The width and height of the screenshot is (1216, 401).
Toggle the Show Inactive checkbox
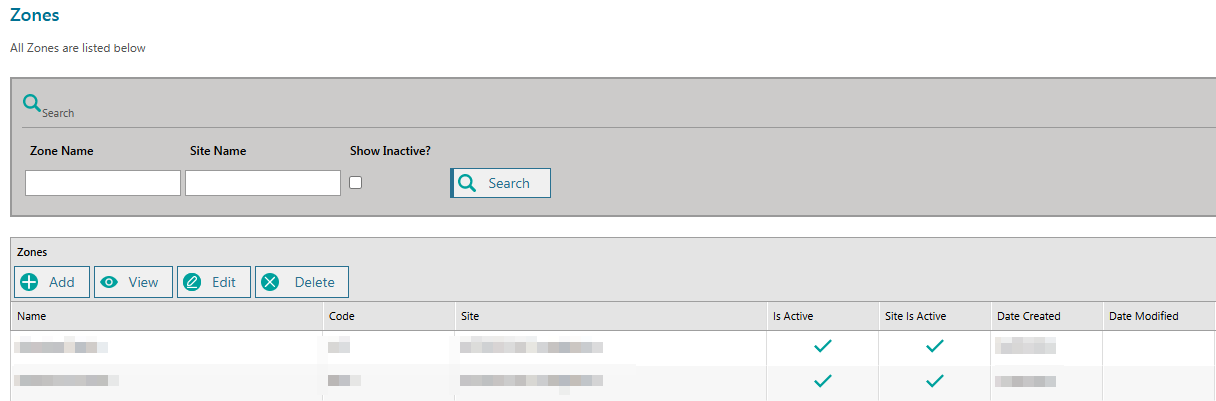click(x=355, y=182)
